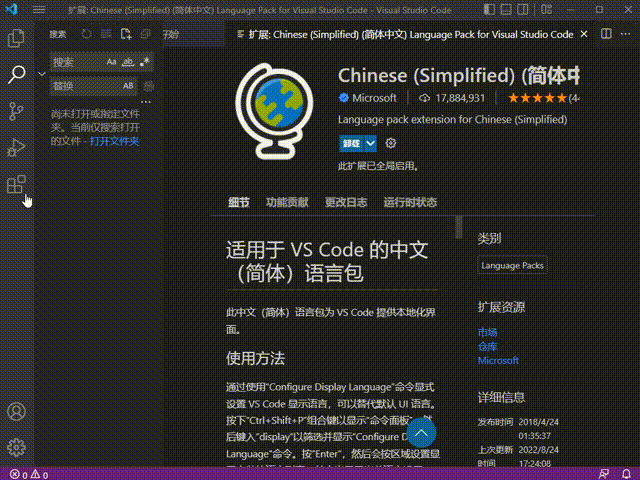
Task: Click the Microsoft publisher name
Action: pos(374,98)
